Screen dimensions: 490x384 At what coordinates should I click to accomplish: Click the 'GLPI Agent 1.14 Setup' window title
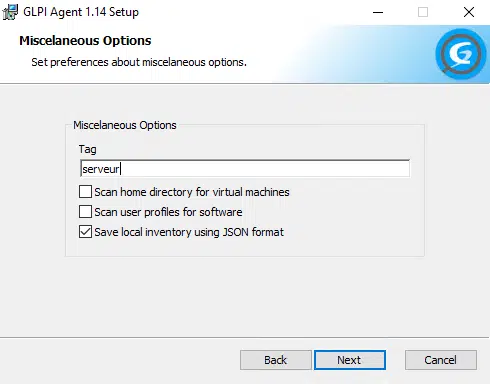[81, 12]
